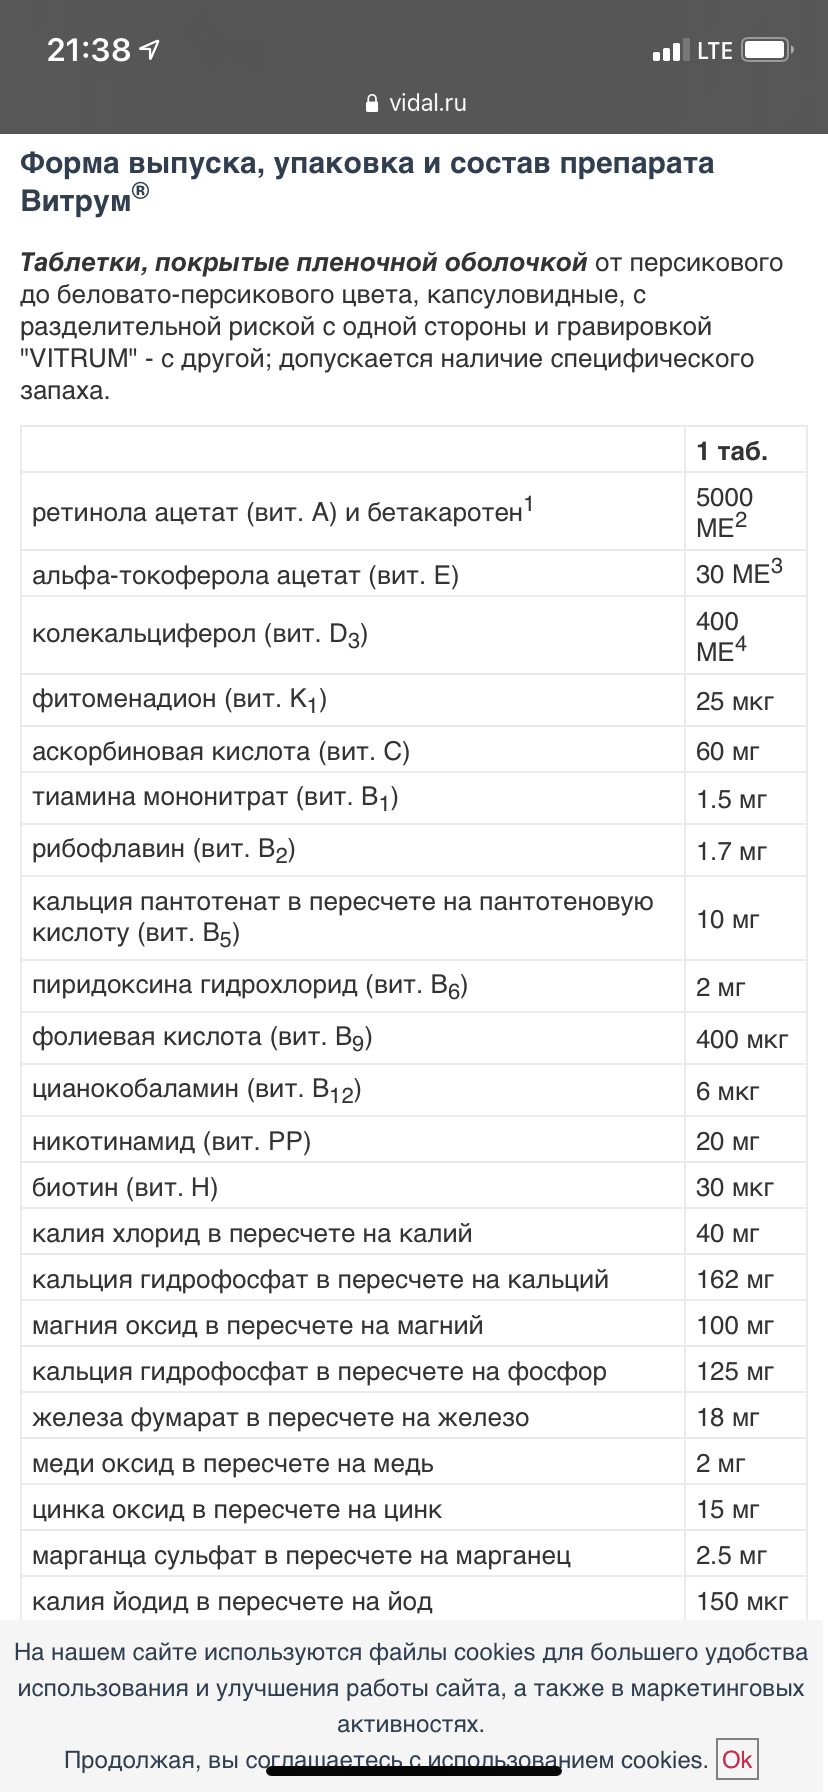Tap the '1 таб.' column header

coord(732,451)
